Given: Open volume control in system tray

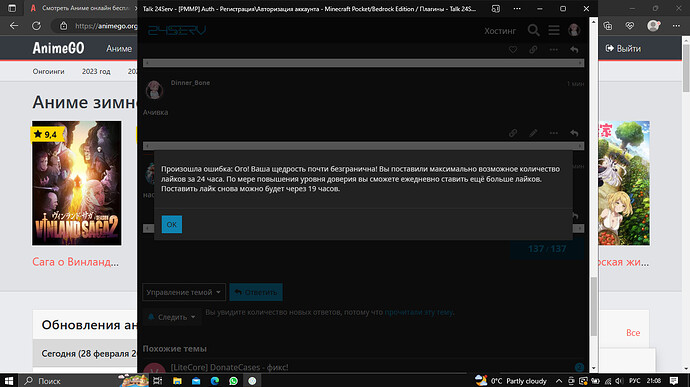Looking at the screenshot, I should point(619,381).
